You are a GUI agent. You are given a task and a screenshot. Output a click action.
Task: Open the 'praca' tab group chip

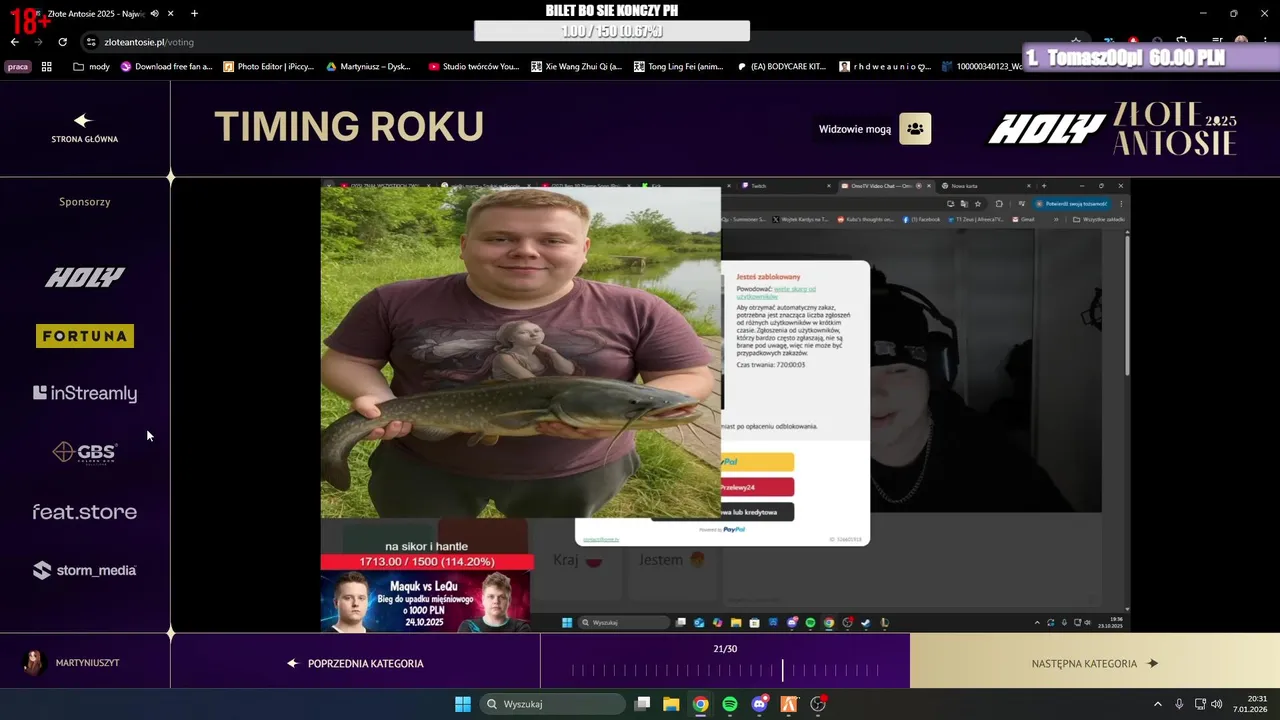[18, 67]
